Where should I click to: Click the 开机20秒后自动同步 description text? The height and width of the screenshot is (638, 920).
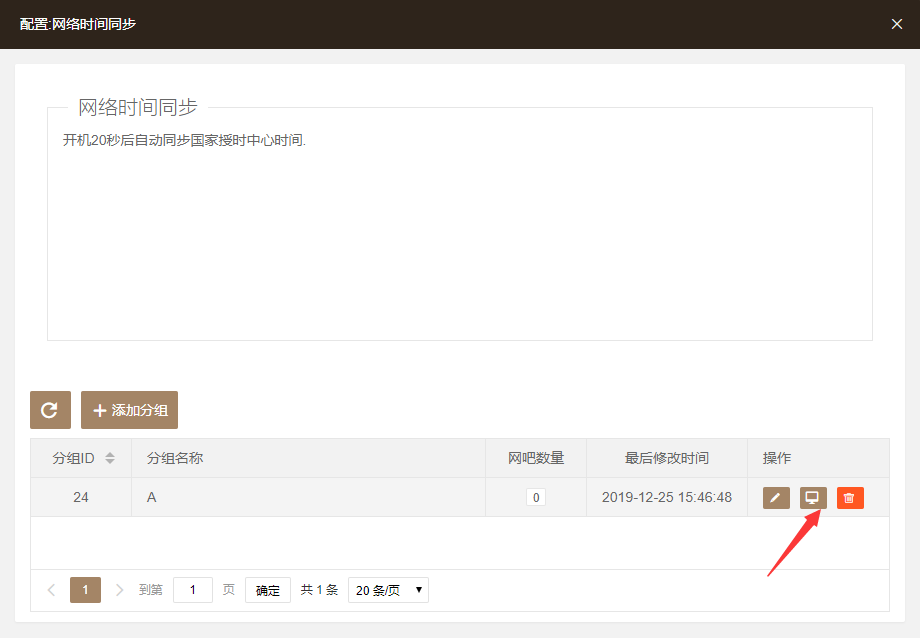coord(184,140)
